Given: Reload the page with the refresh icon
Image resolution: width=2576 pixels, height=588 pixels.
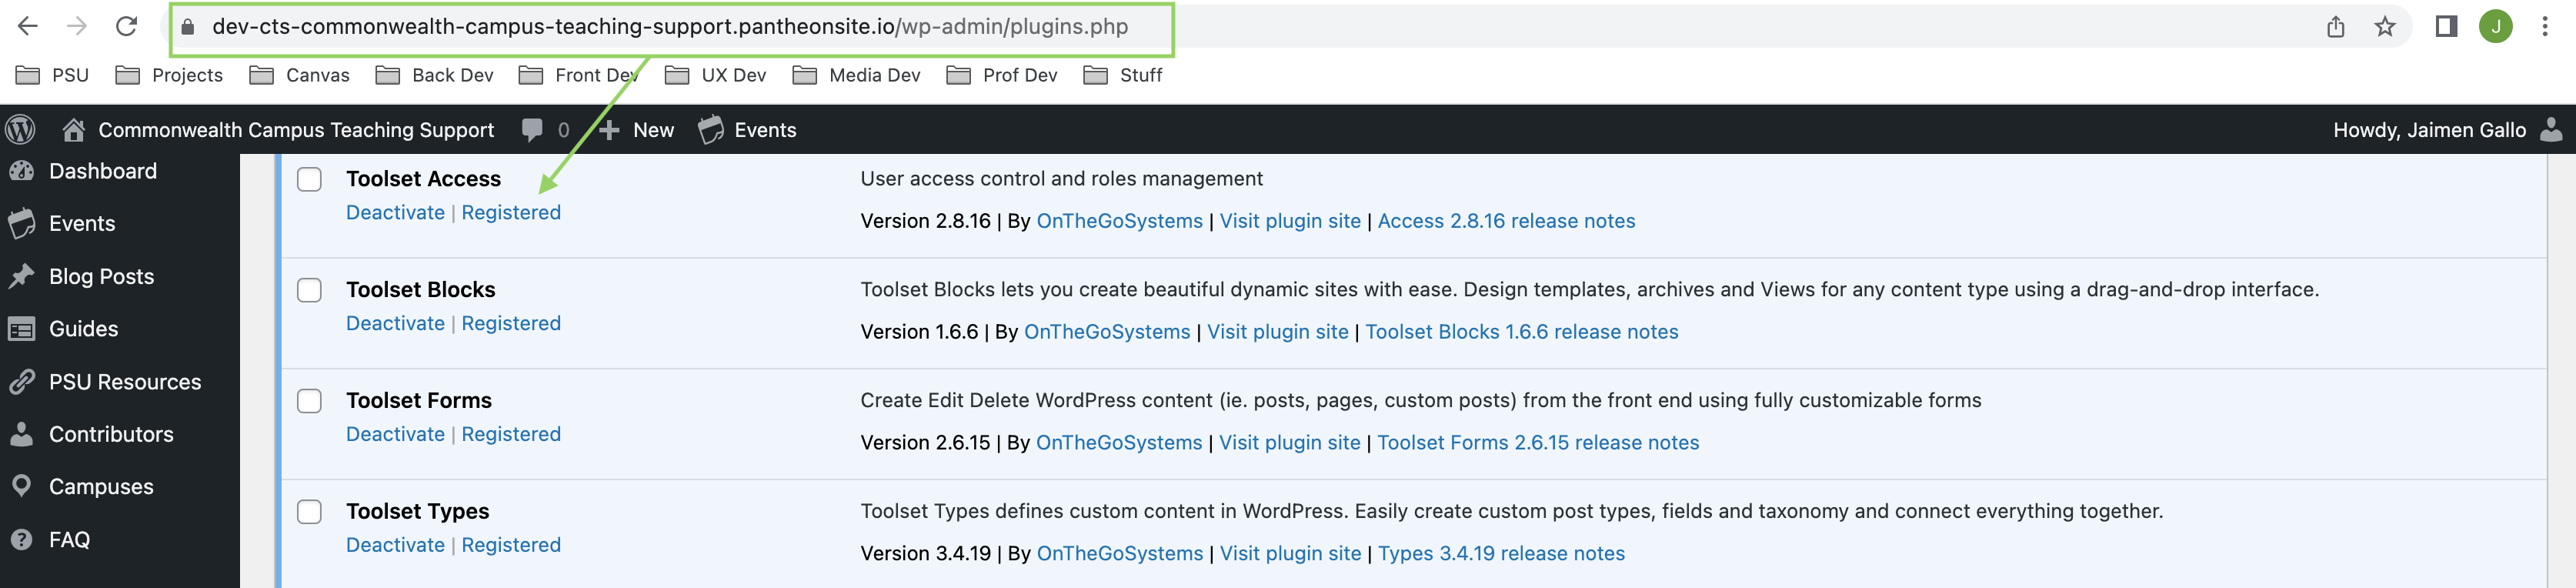Looking at the screenshot, I should 126,26.
